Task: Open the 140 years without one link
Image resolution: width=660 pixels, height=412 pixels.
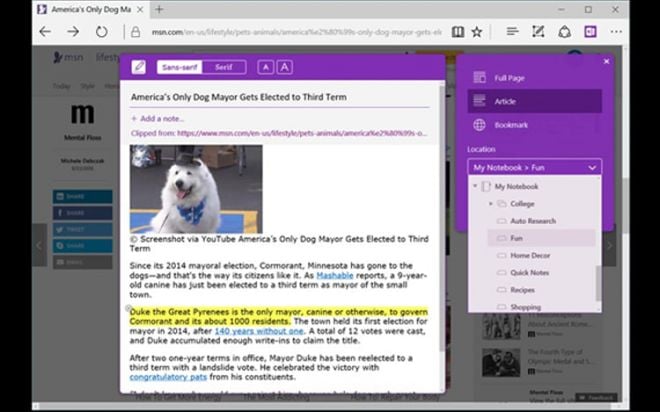Action: point(259,331)
